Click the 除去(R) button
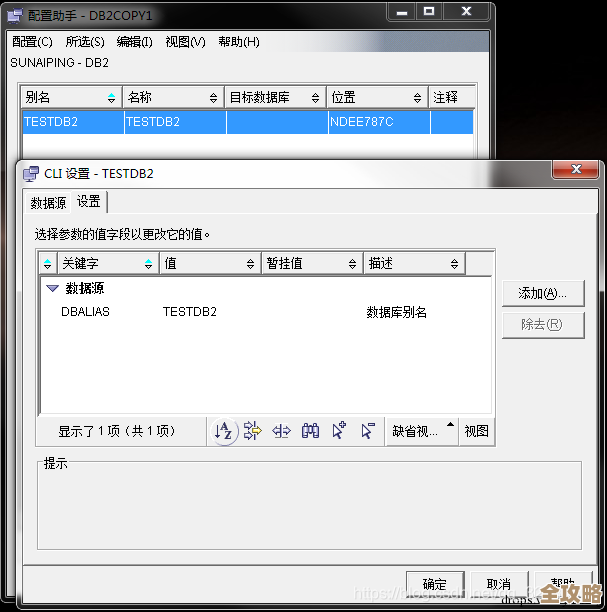Viewport: 607px width, 612px height. (x=543, y=325)
